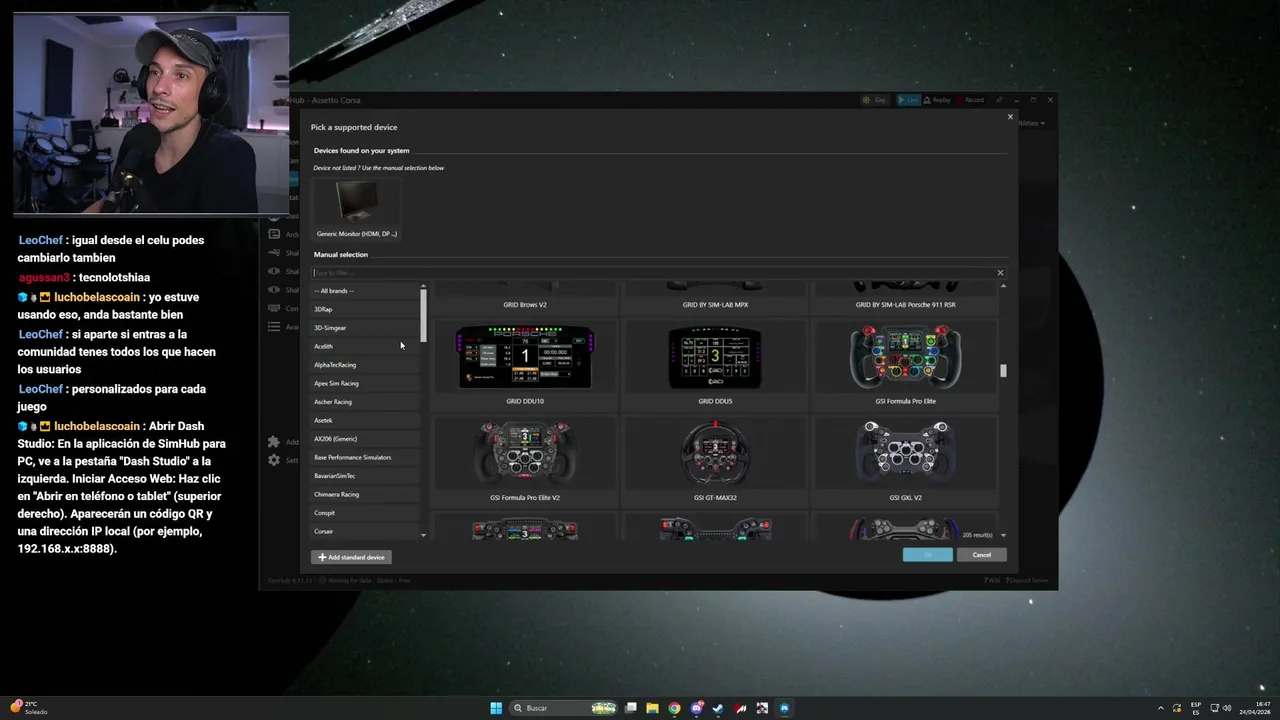1280x720 pixels.
Task: Click the type-to-filter search field
Action: [x=652, y=273]
